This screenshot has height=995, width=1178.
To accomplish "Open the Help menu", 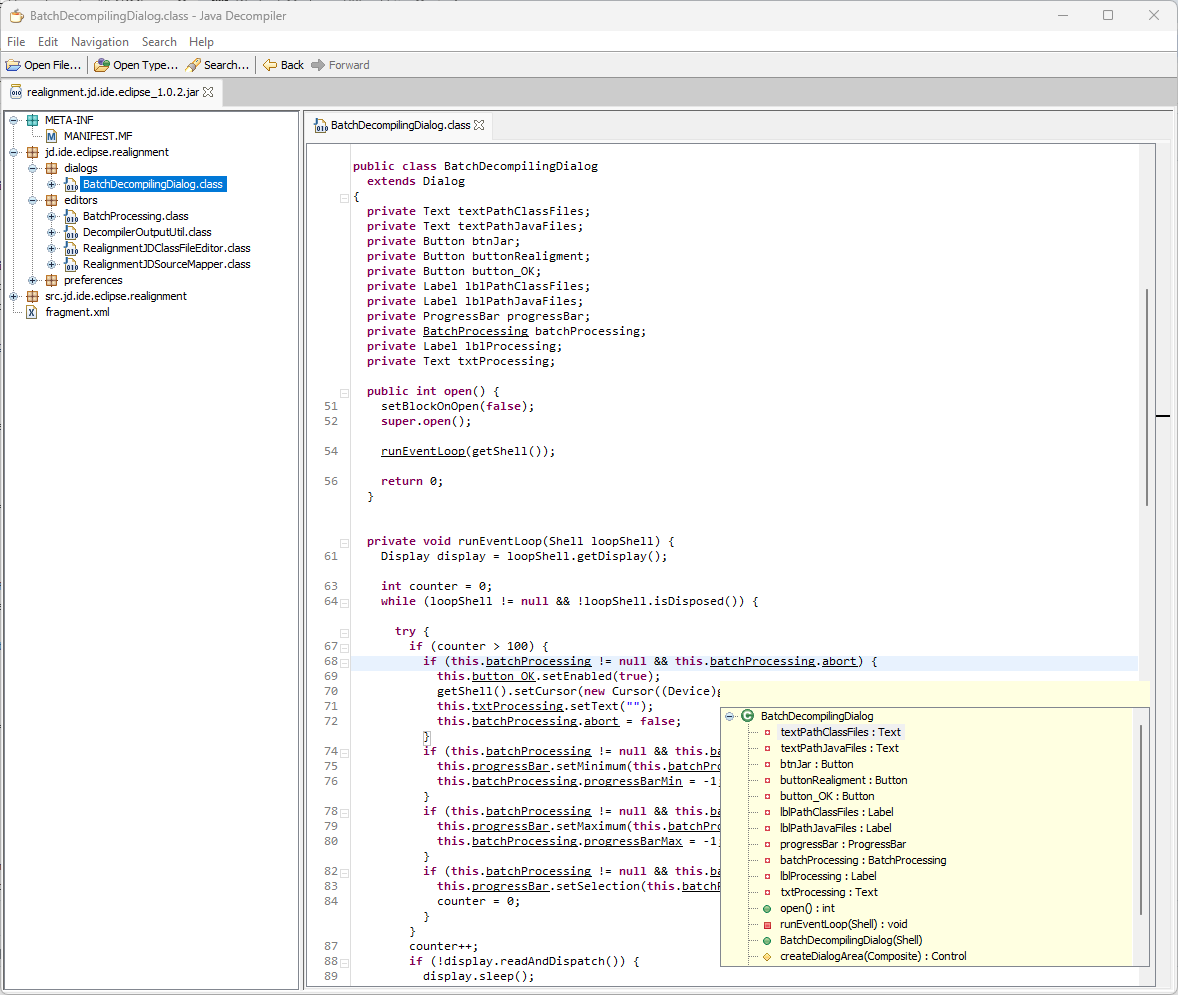I will [x=201, y=42].
